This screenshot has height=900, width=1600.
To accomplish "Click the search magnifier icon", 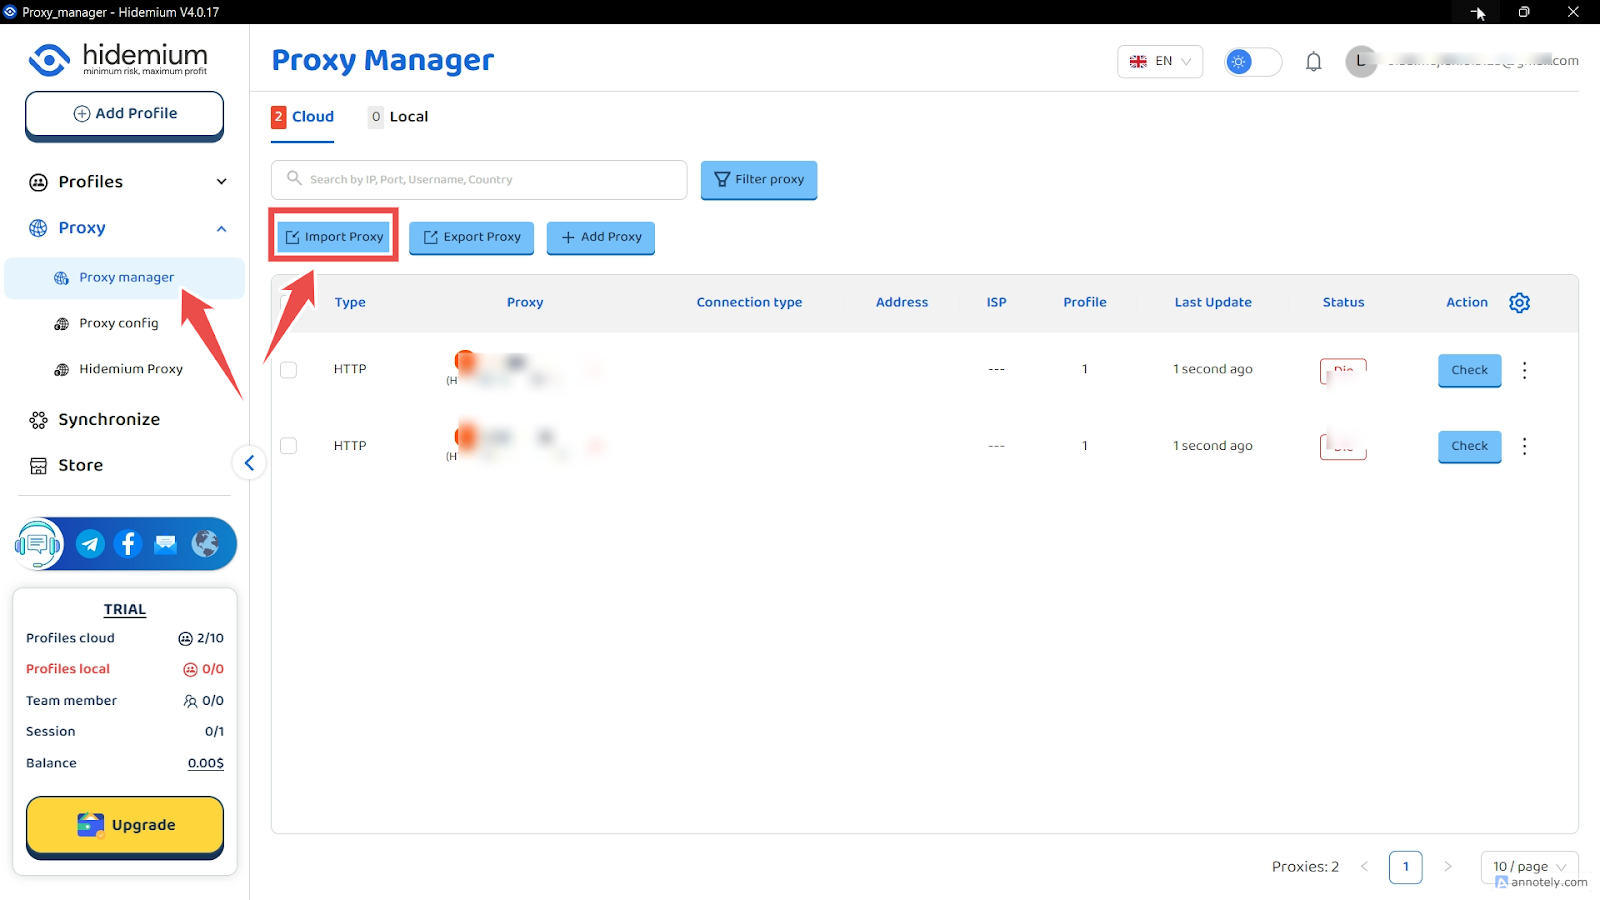I will 294,178.
